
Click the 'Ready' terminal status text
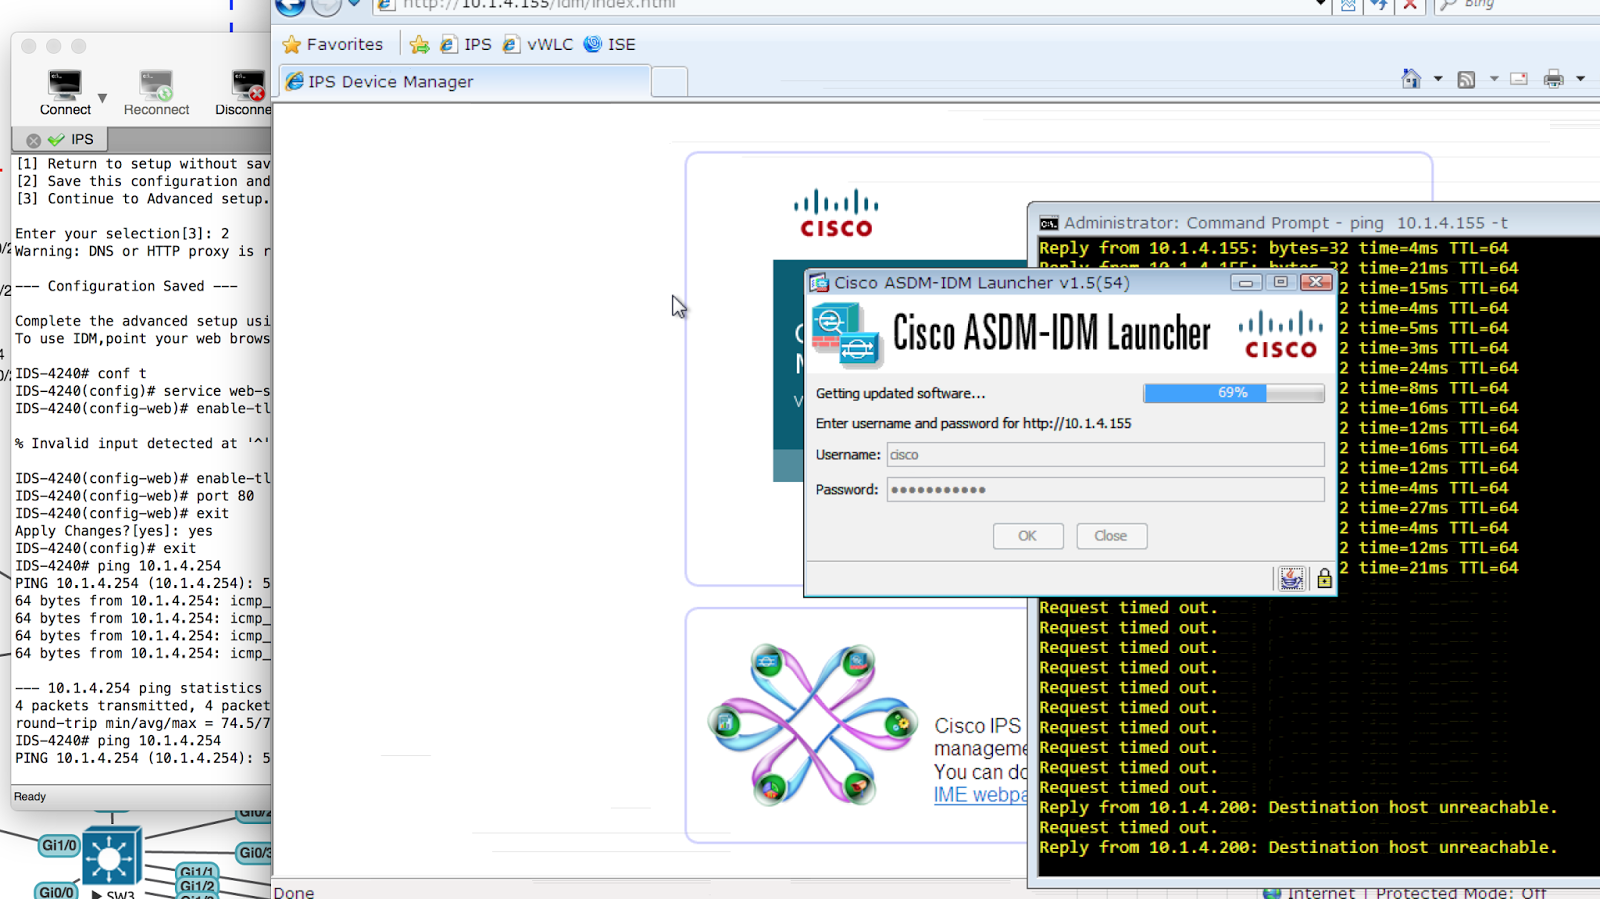[x=30, y=797]
